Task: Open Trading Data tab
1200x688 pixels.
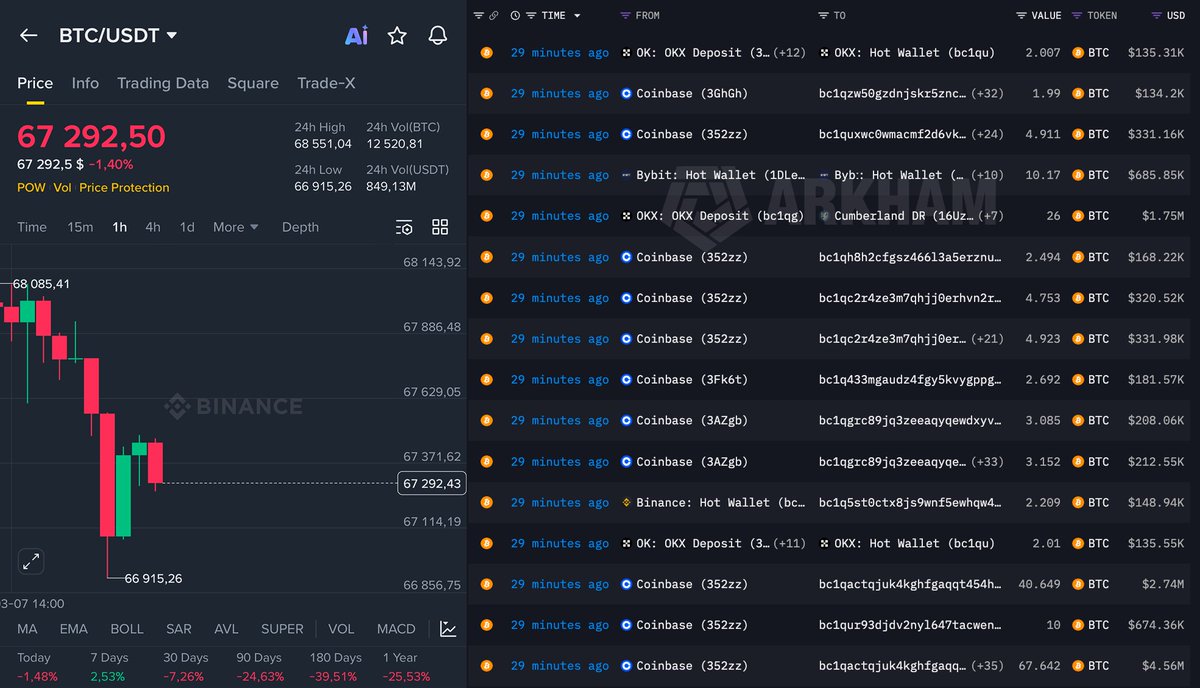Action: 163,83
